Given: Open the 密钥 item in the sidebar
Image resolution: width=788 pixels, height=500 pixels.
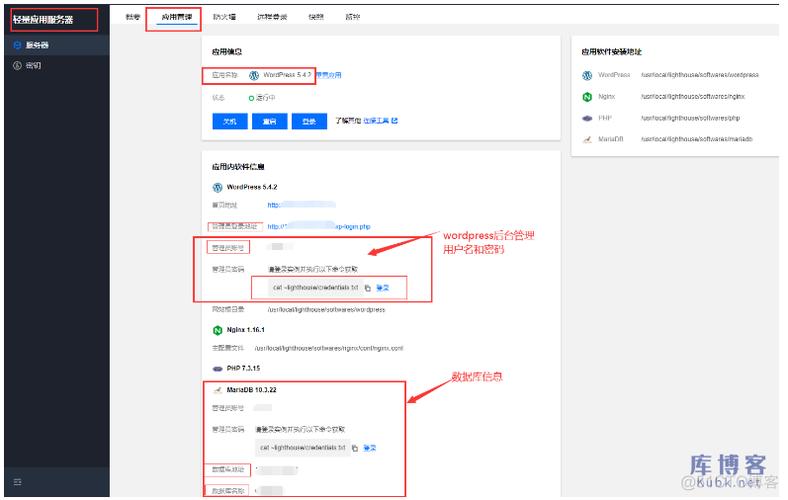Looking at the screenshot, I should (56, 65).
